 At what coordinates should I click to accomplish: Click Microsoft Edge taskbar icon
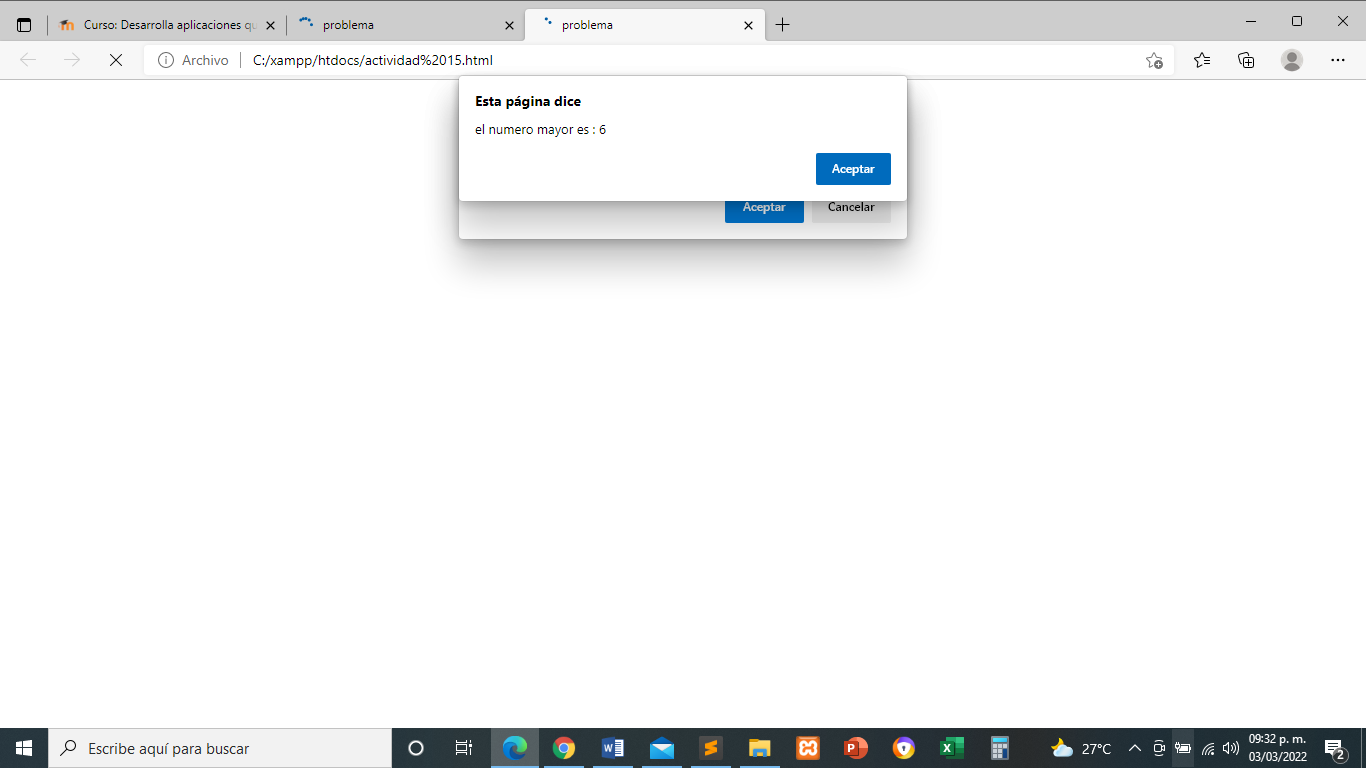[515, 748]
